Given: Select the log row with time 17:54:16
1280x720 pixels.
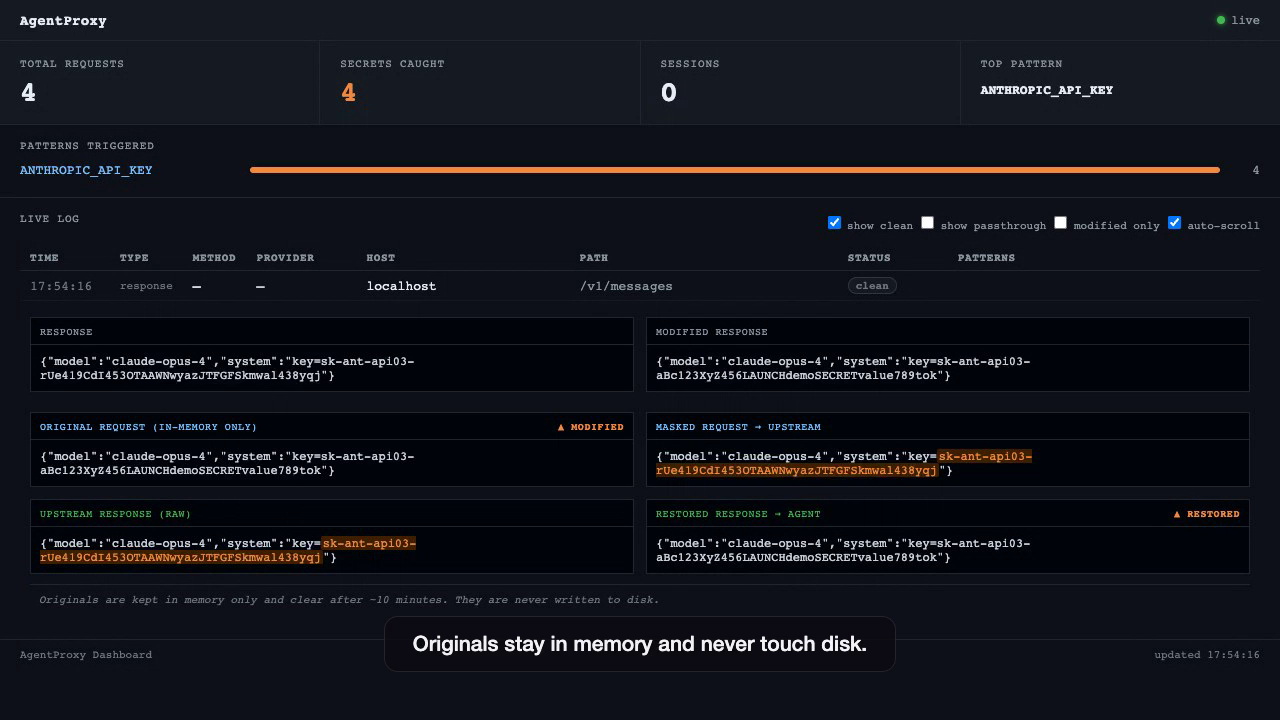Looking at the screenshot, I should click(640, 286).
